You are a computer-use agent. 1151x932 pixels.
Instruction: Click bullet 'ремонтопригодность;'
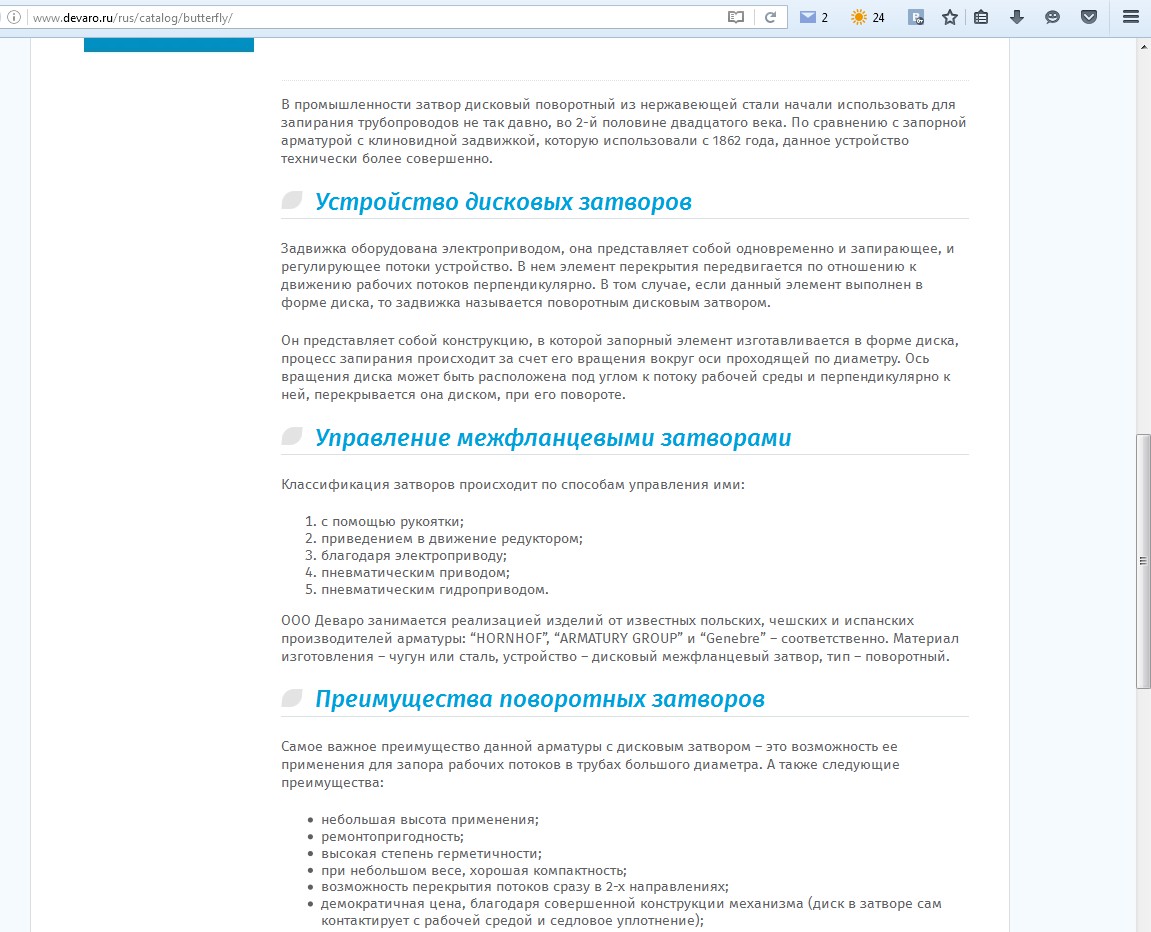pos(392,837)
